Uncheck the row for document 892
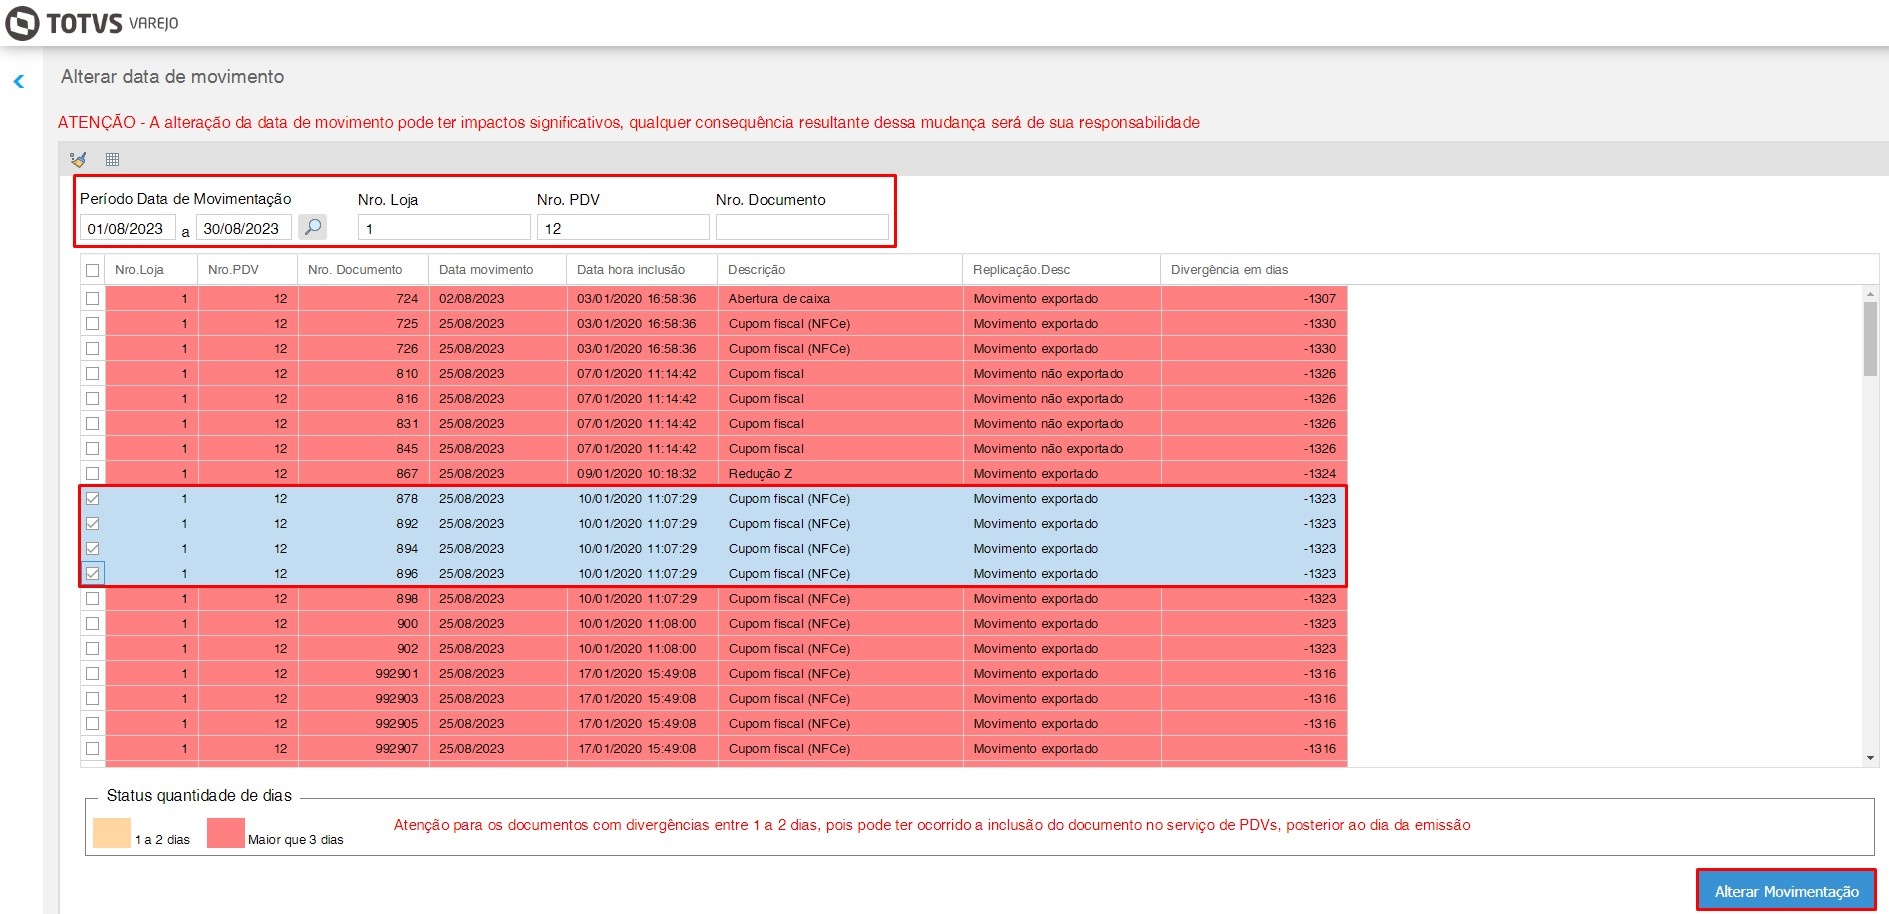This screenshot has width=1889, height=914. (x=93, y=523)
